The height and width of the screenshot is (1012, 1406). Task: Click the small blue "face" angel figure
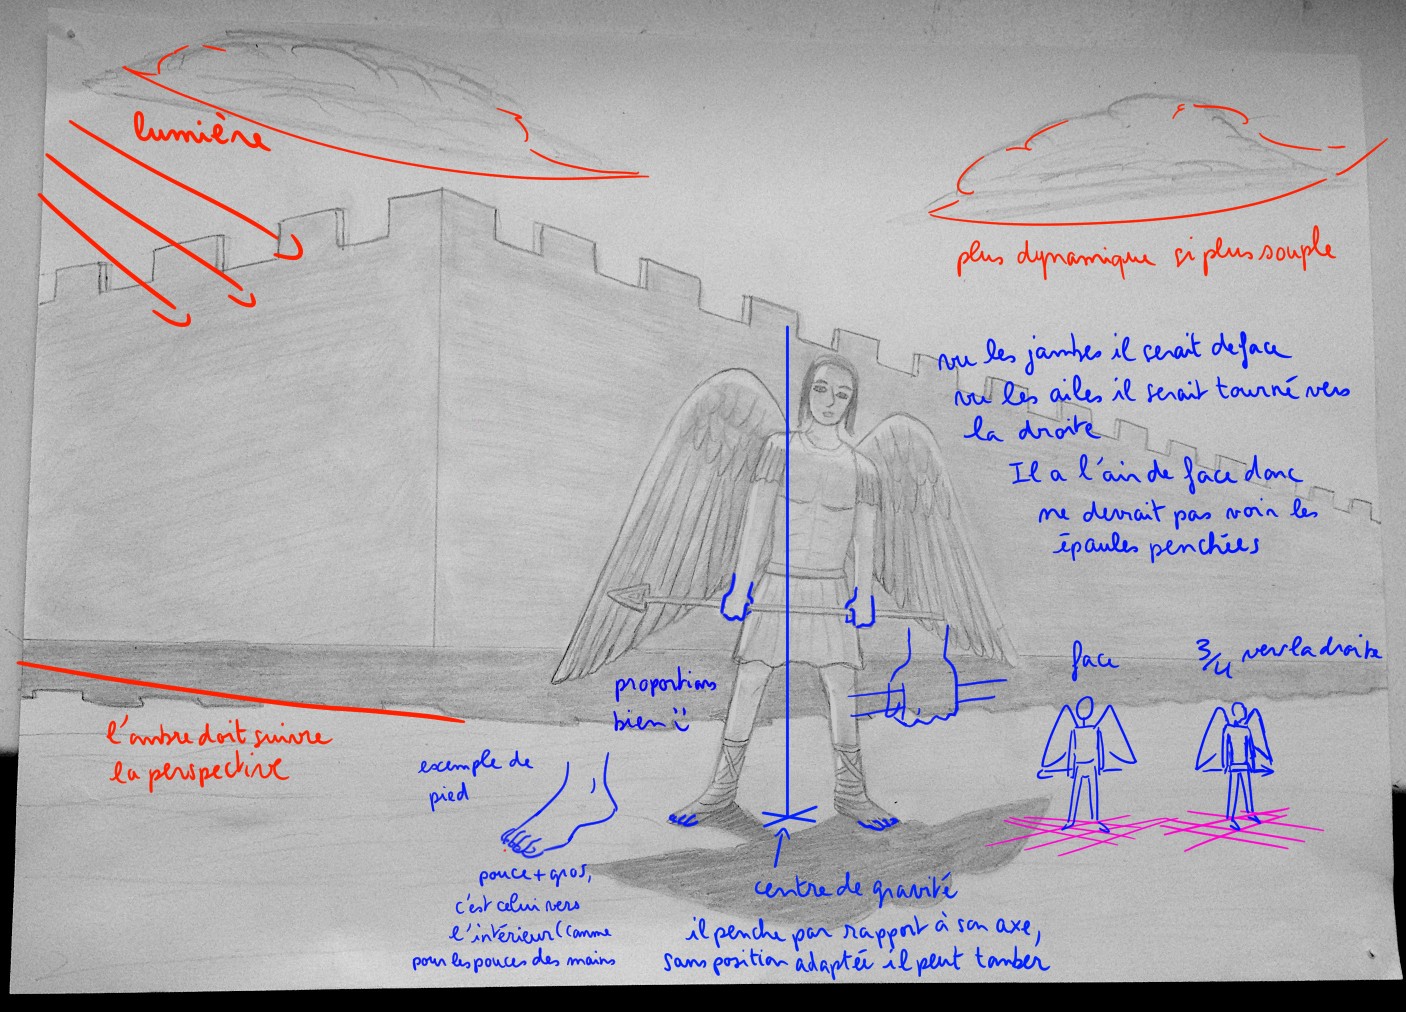point(1087,757)
